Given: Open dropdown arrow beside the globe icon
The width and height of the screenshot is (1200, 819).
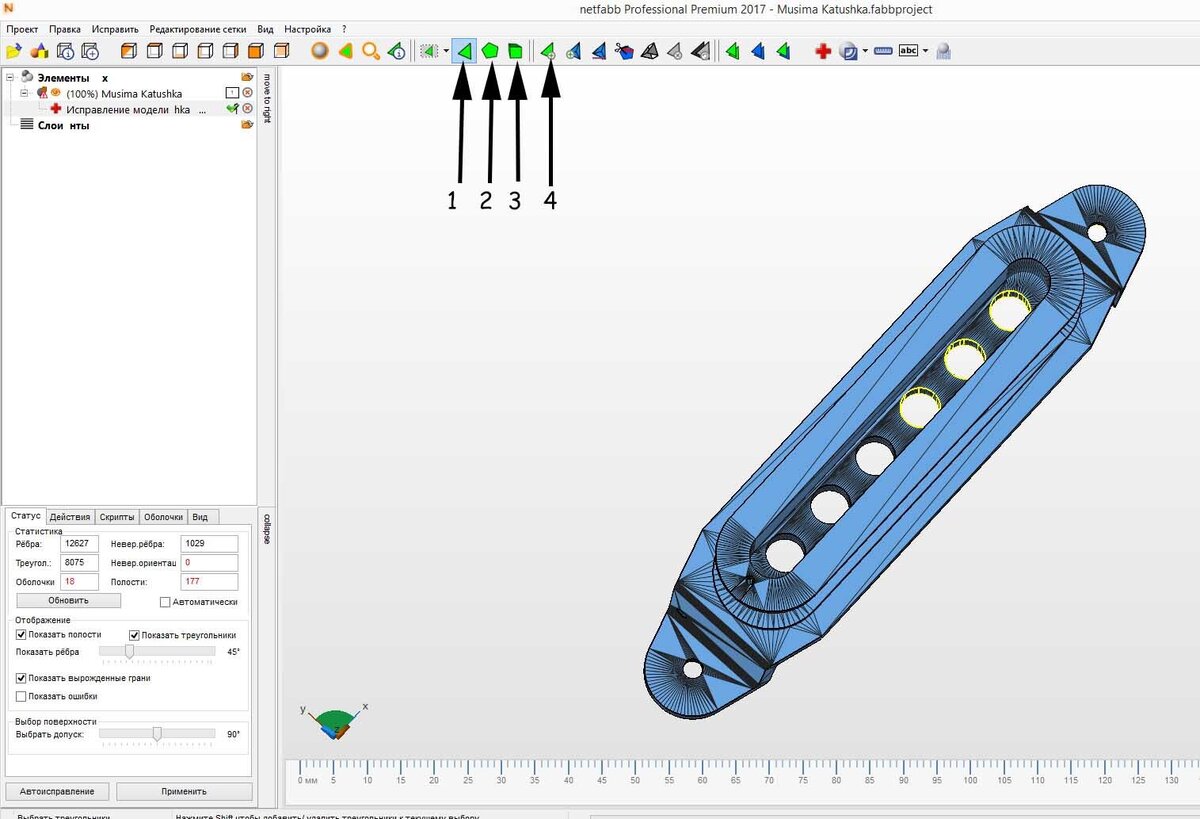Looking at the screenshot, I should 865,51.
